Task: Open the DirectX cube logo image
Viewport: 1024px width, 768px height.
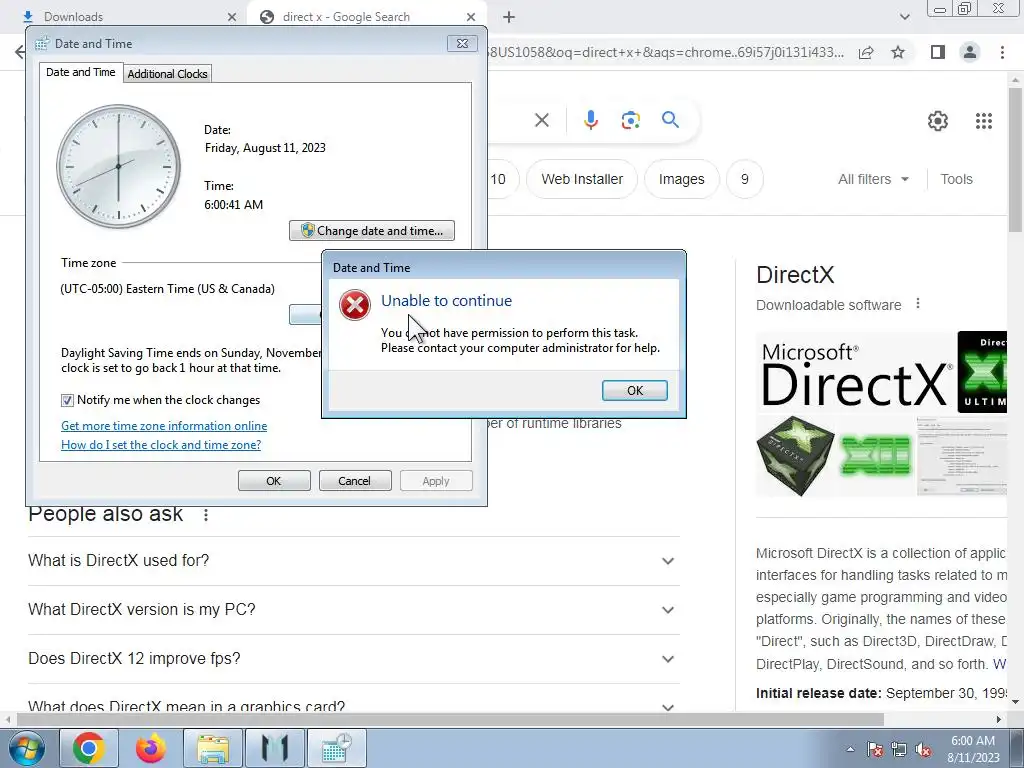Action: click(795, 456)
